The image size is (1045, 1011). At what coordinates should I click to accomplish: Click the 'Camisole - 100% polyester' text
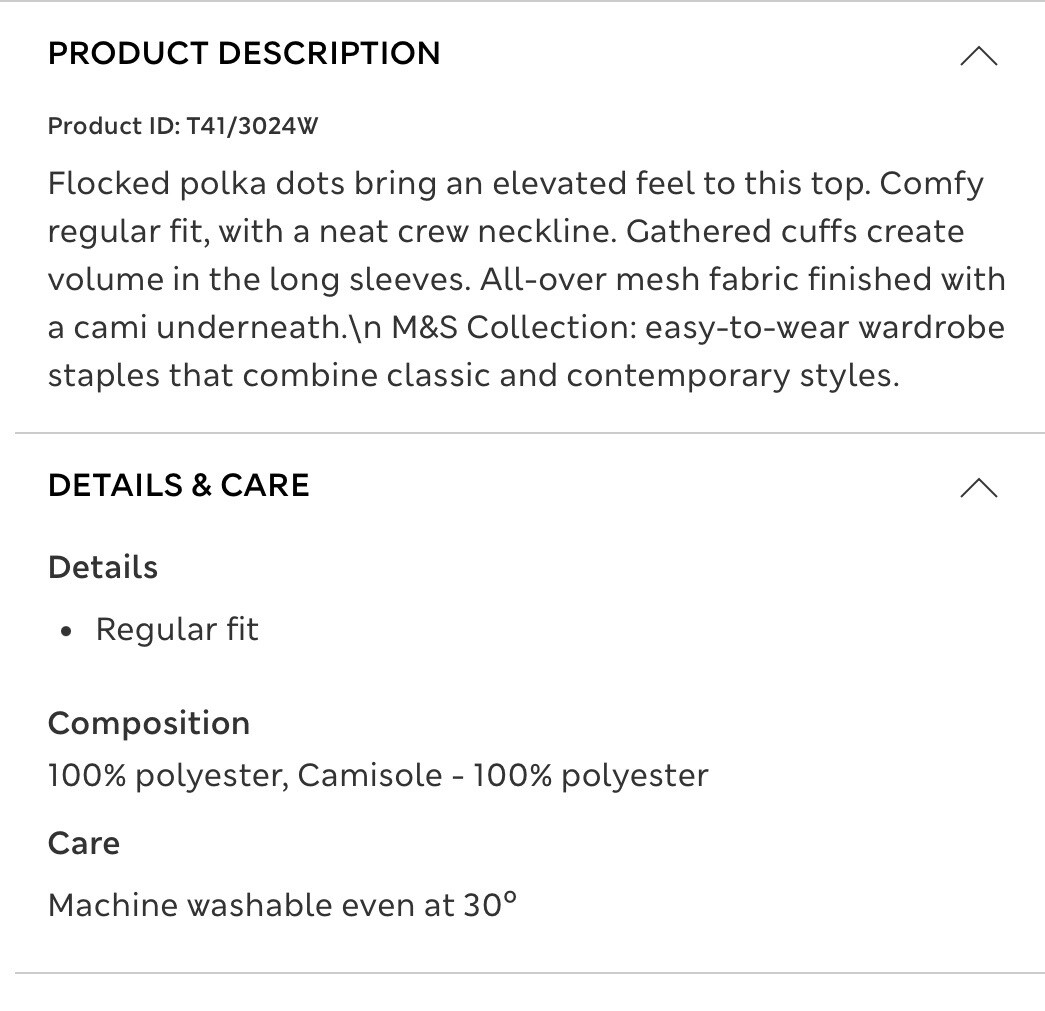click(503, 775)
